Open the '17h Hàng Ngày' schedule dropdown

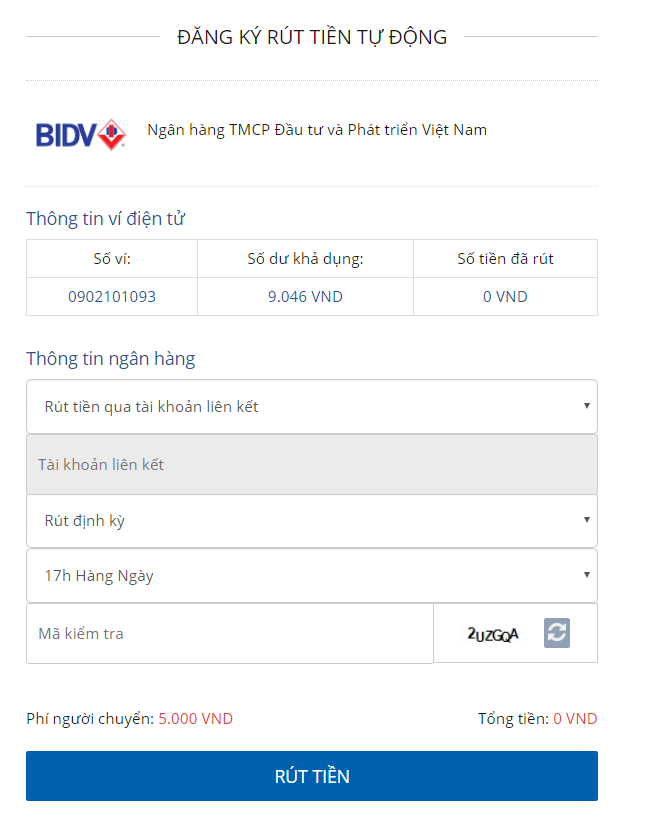(311, 576)
